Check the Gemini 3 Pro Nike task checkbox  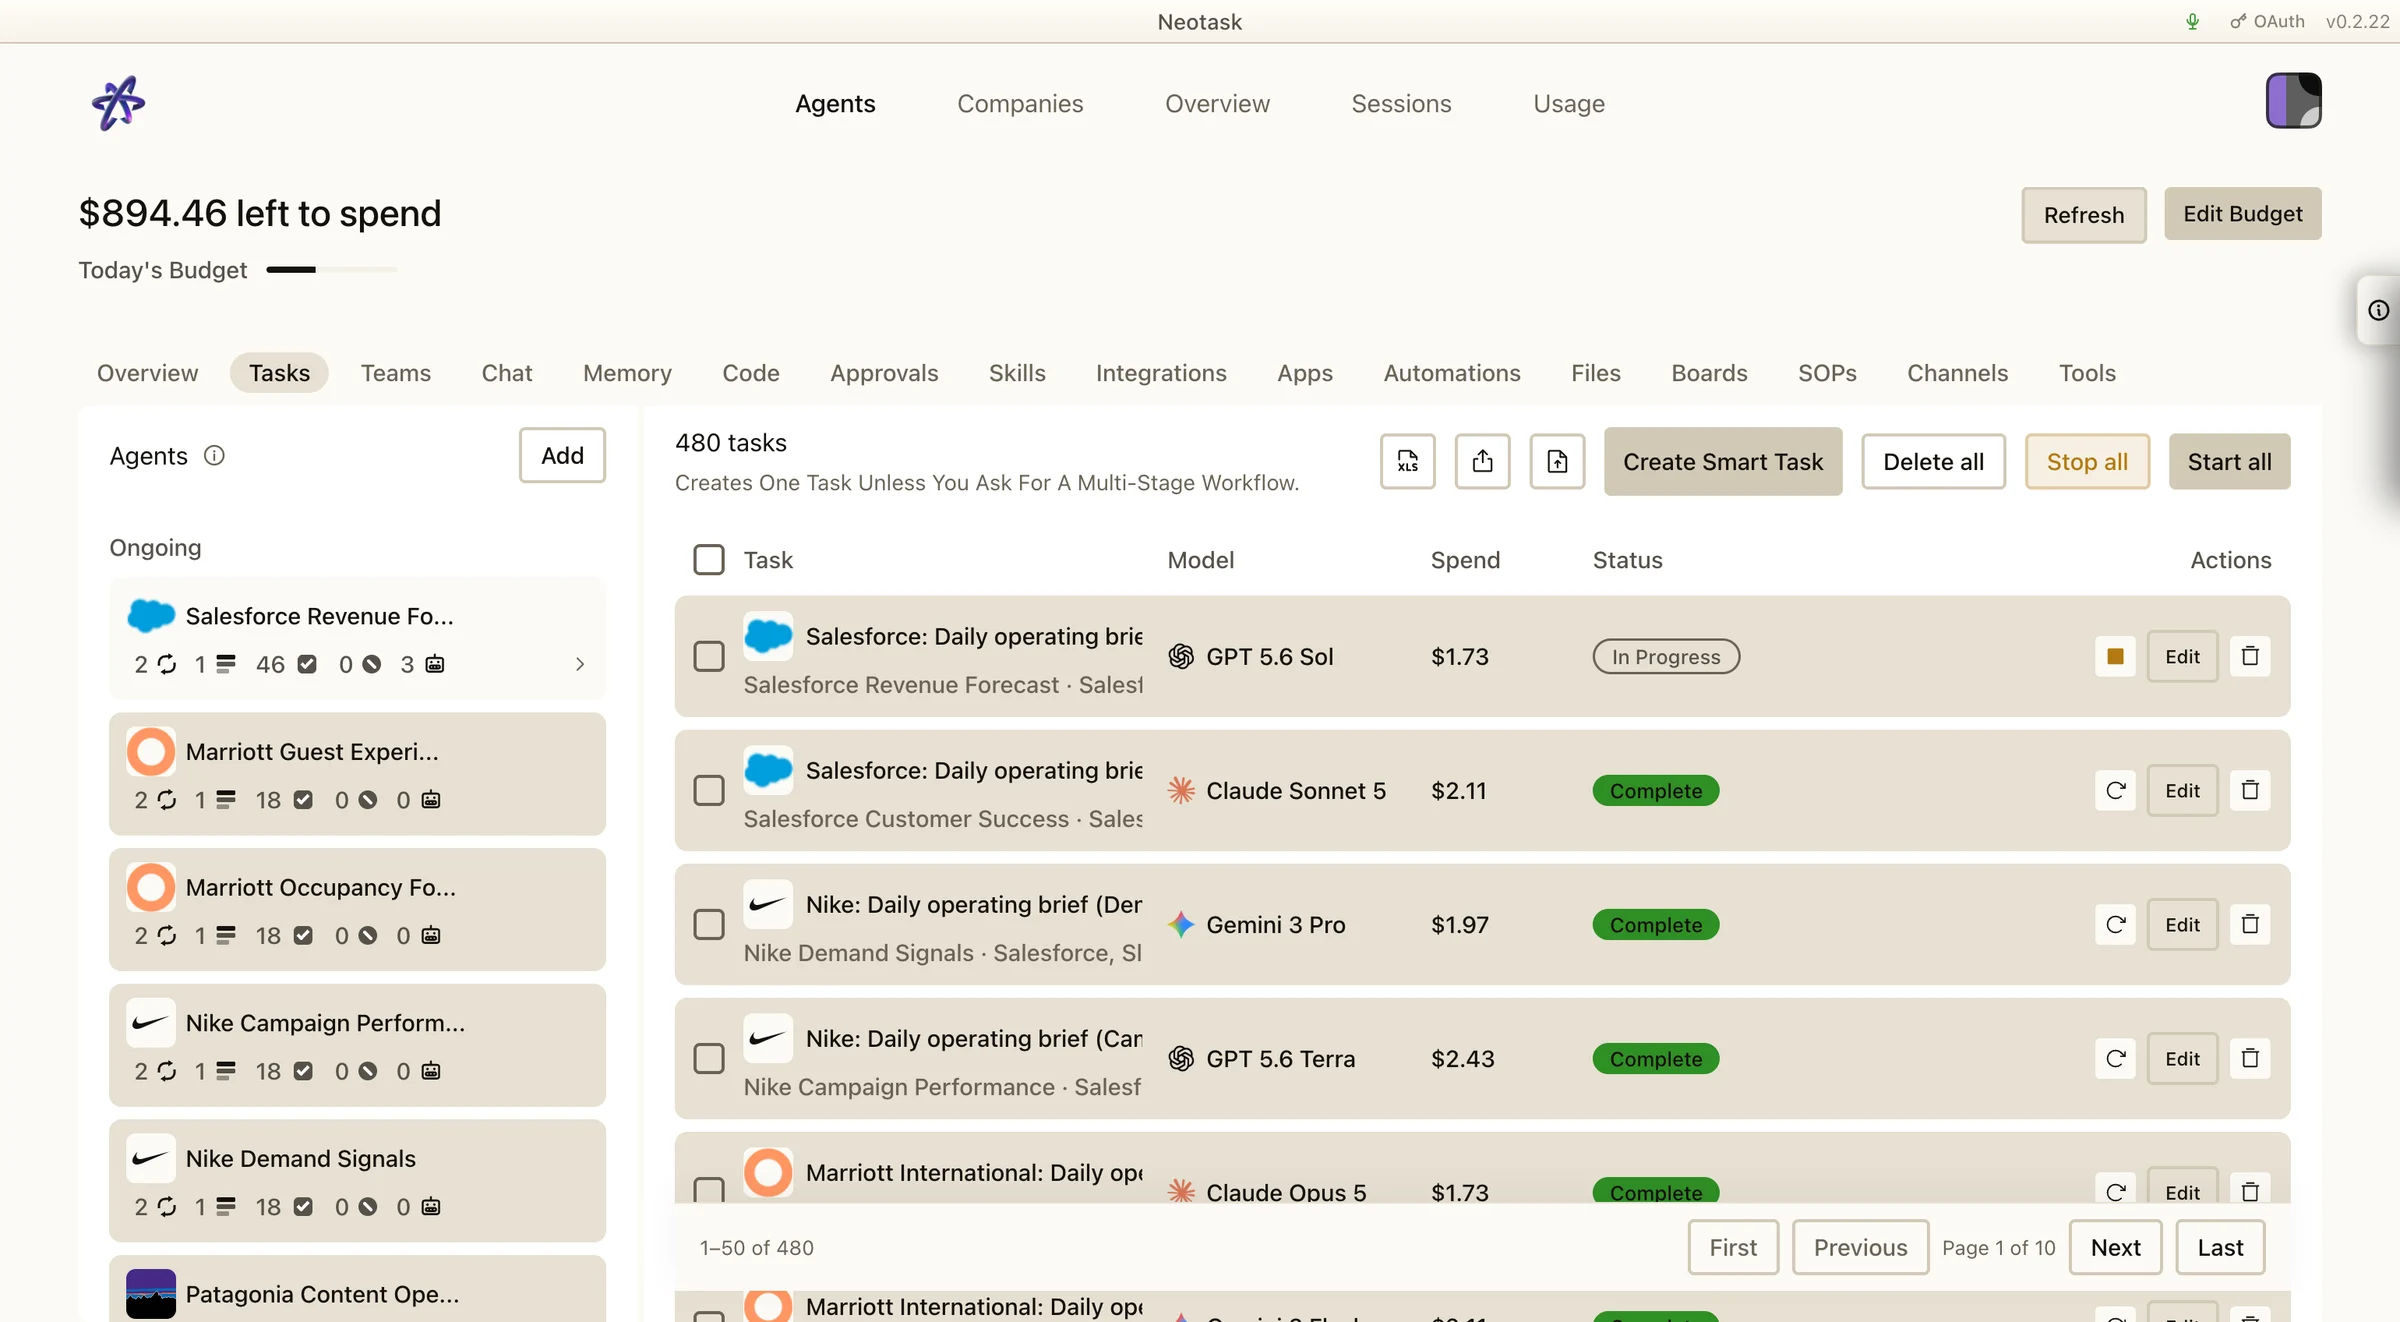tap(709, 925)
